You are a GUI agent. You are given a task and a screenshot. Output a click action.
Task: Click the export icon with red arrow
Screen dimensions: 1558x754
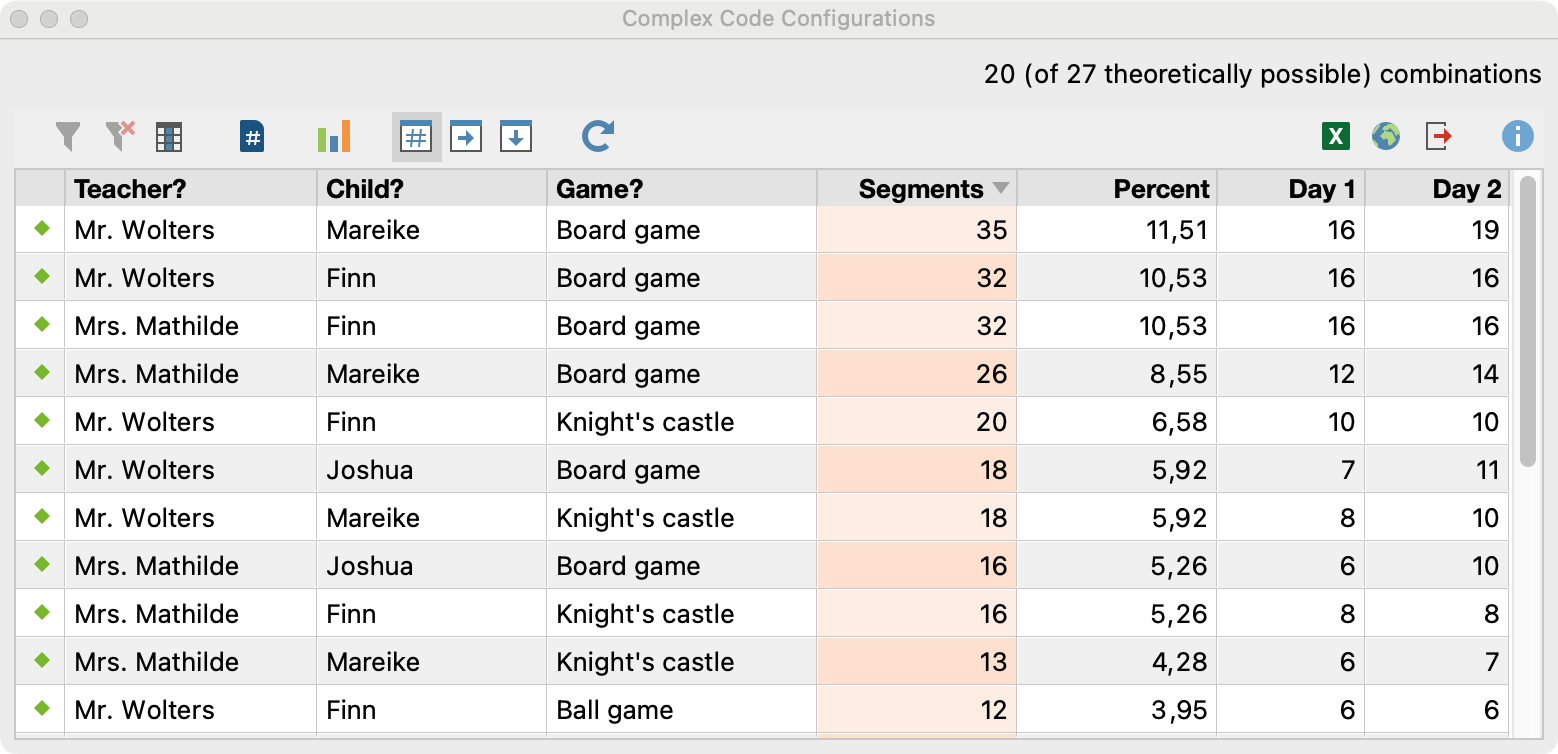[x=1438, y=136]
